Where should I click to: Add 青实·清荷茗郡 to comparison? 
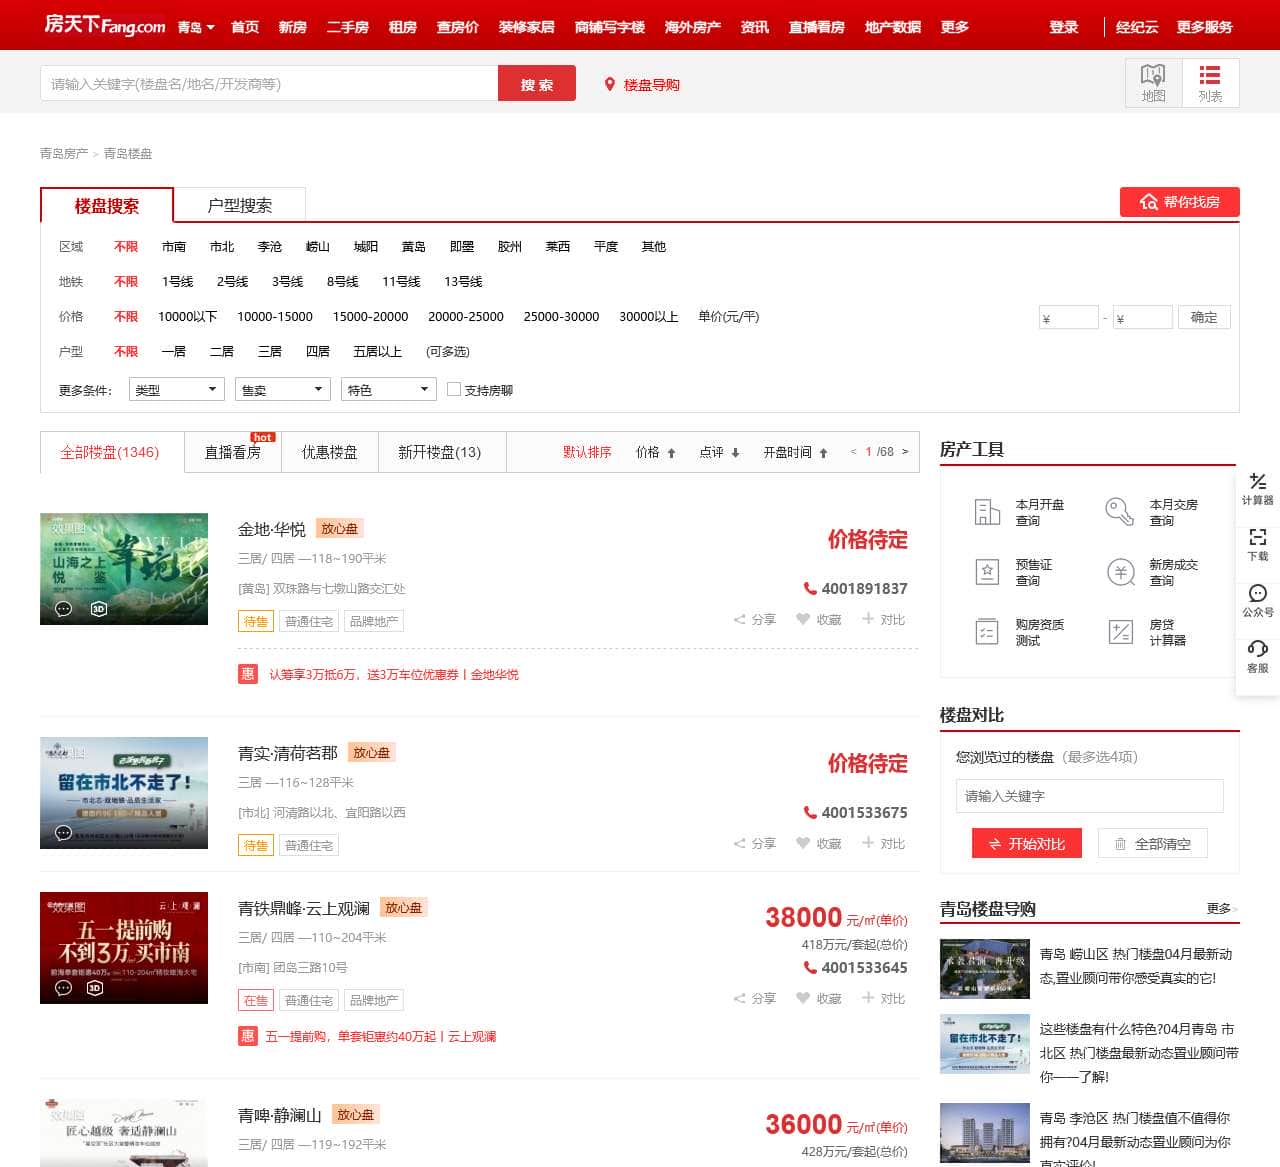click(x=883, y=844)
